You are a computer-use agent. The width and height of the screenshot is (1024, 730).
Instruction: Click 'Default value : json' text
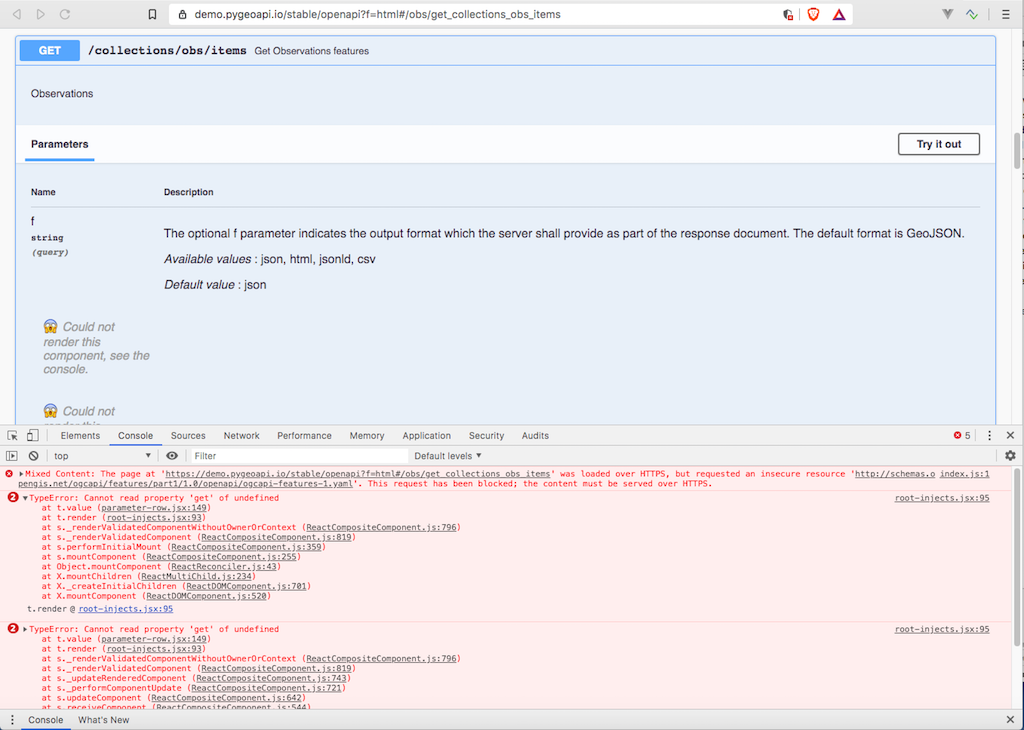pyautogui.click(x=215, y=285)
